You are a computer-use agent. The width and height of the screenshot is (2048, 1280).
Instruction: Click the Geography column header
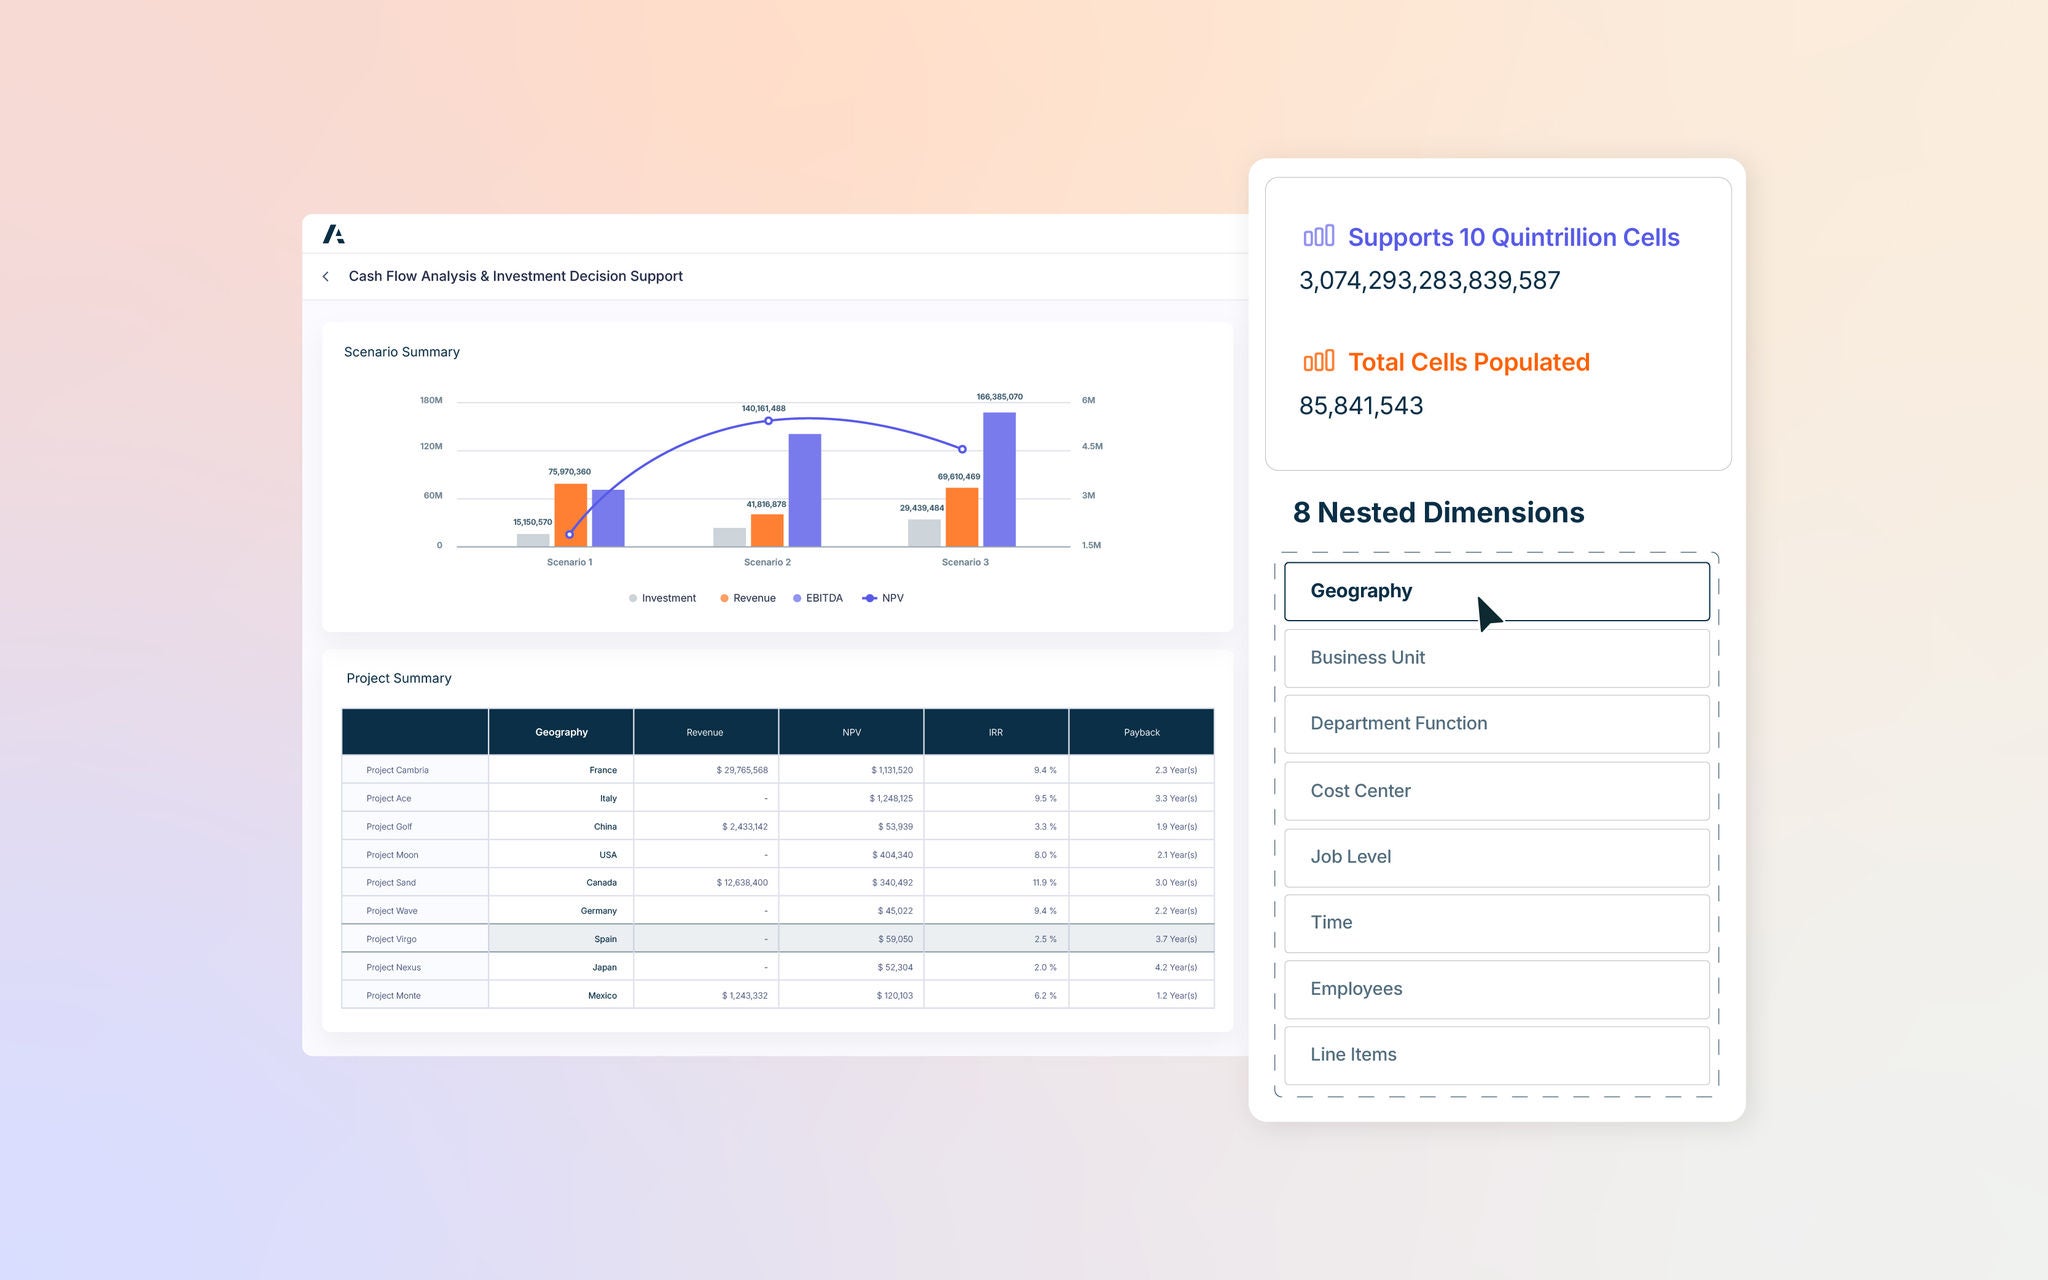pos(561,732)
